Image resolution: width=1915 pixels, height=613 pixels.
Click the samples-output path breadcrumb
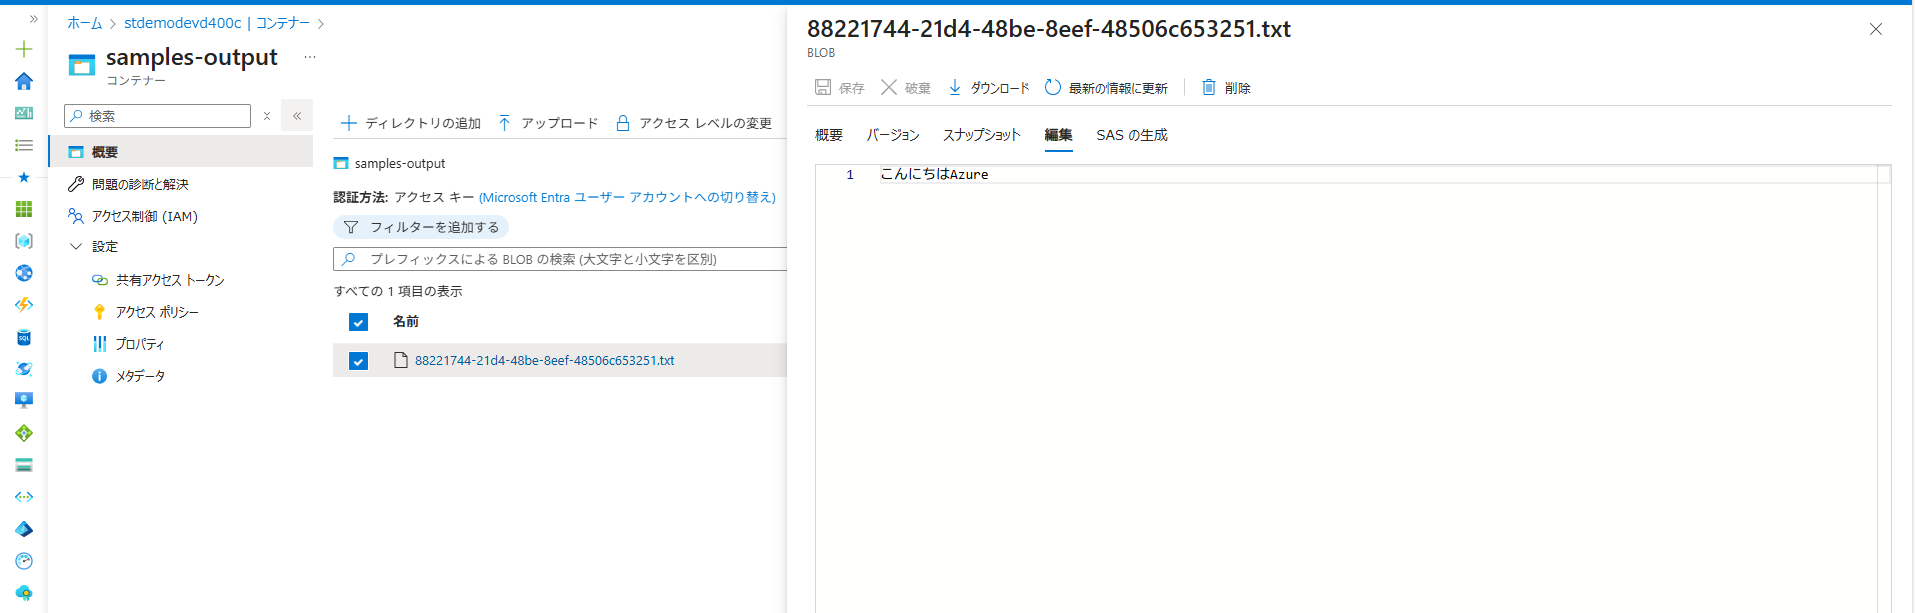tap(400, 163)
